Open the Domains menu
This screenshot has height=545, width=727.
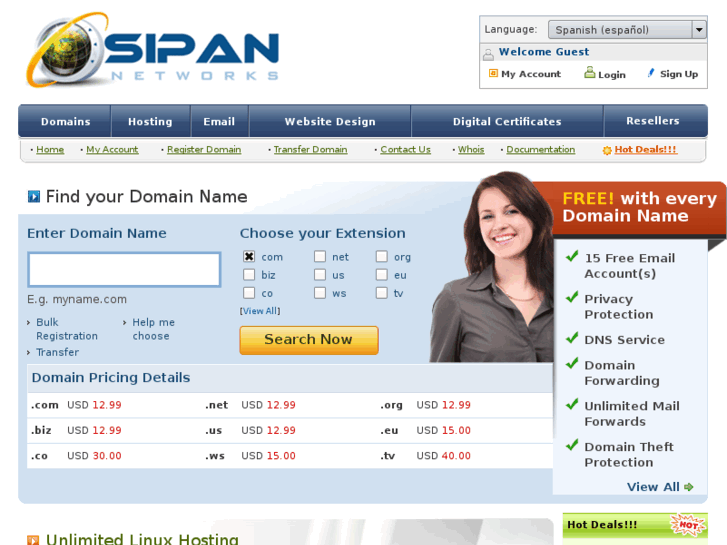pyautogui.click(x=65, y=122)
